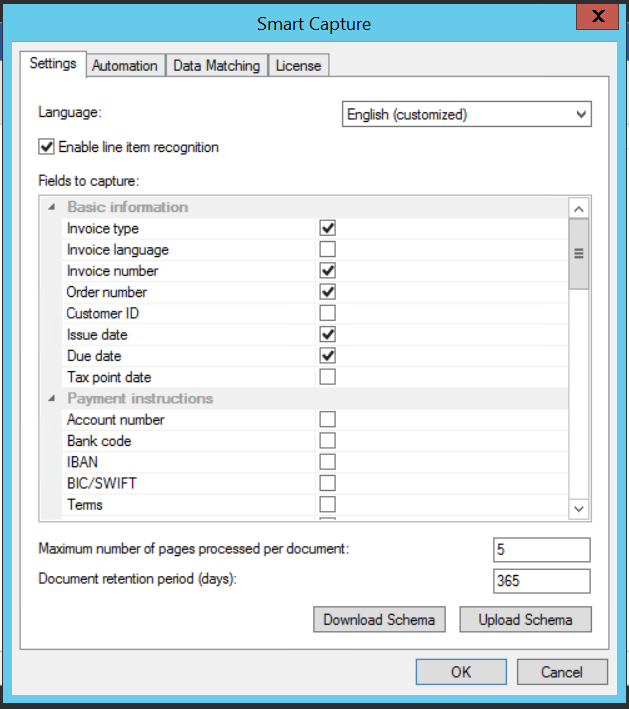The image size is (629, 709).
Task: Close the Smart Capture dialog
Action: [597, 17]
